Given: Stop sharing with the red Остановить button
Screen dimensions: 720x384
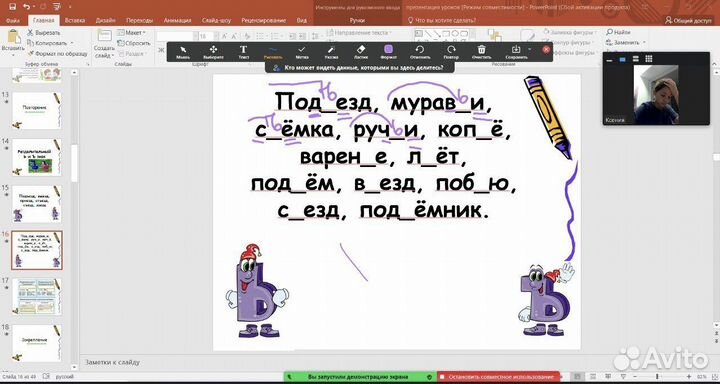Looking at the screenshot, I should (x=498, y=377).
